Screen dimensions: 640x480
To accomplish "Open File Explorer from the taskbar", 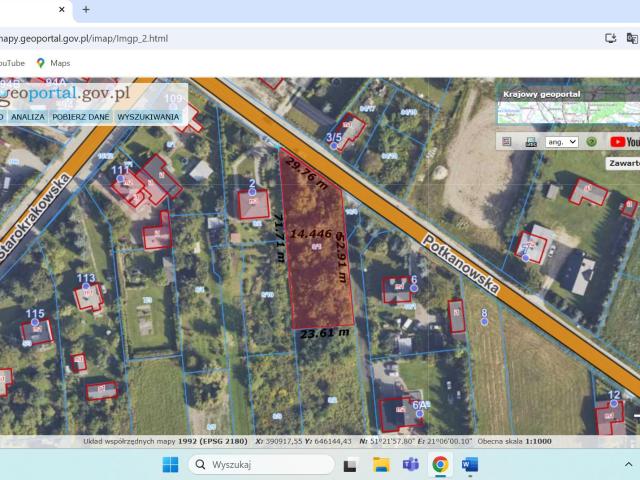I will (x=380, y=464).
